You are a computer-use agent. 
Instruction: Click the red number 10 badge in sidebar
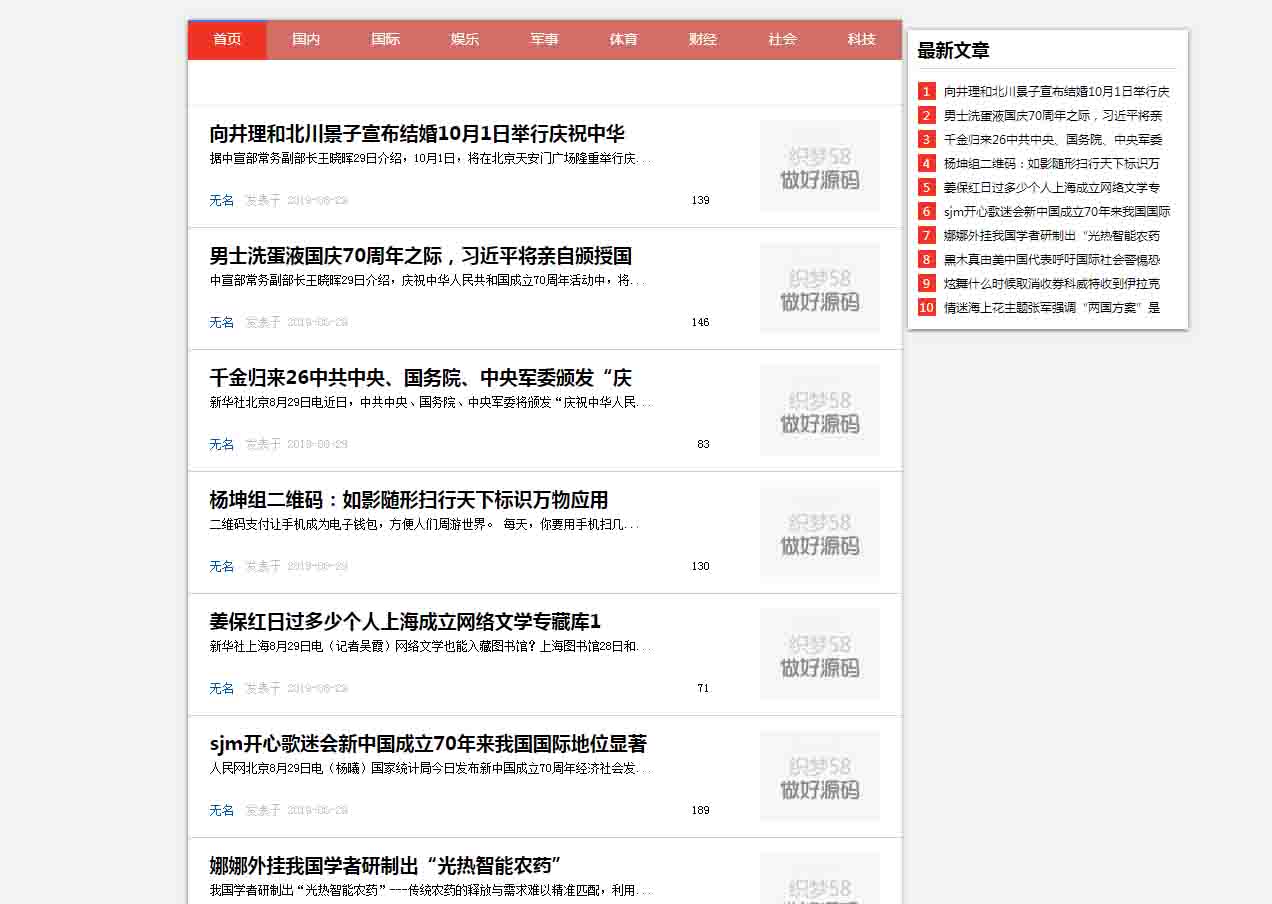click(927, 308)
